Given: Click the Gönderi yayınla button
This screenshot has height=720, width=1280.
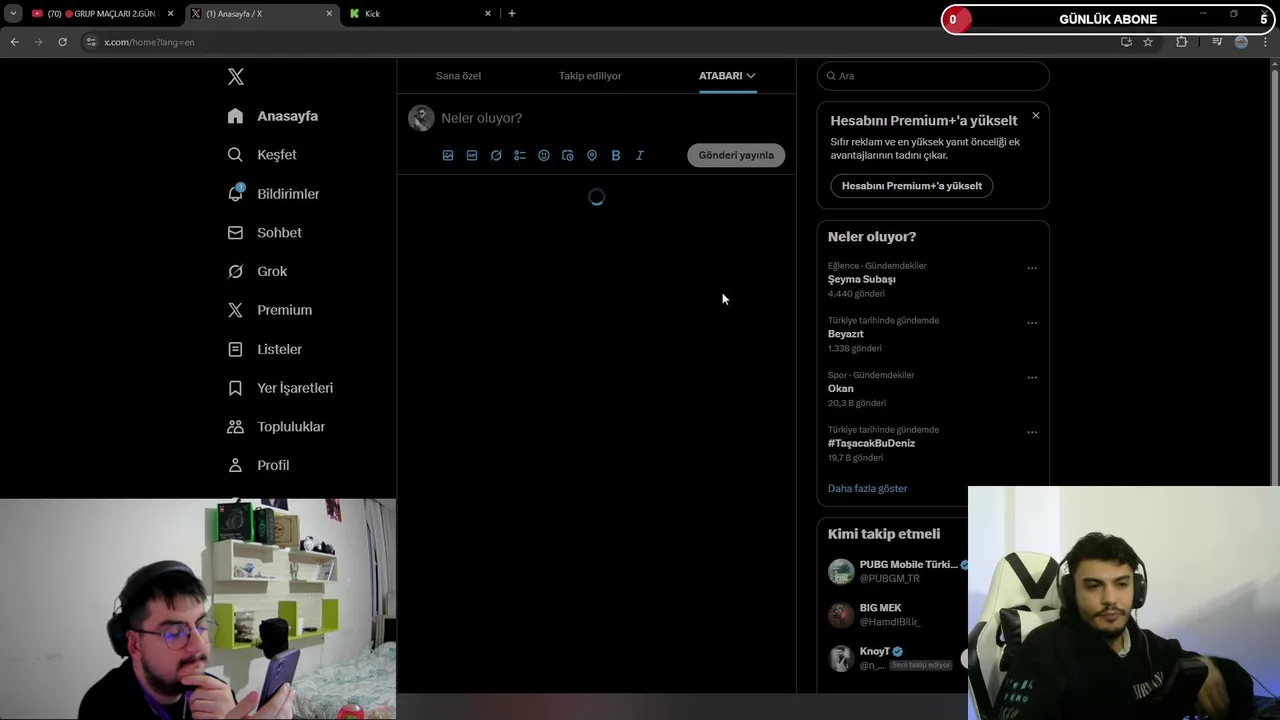Looking at the screenshot, I should coord(736,155).
